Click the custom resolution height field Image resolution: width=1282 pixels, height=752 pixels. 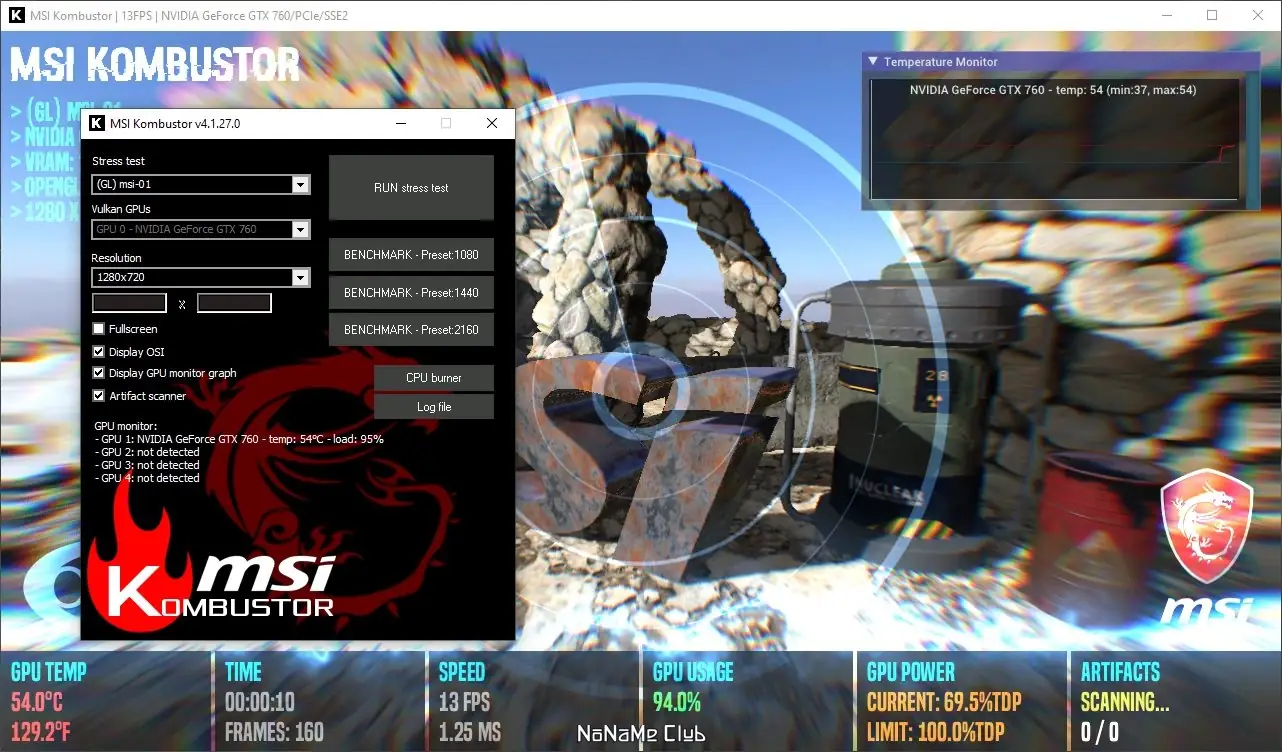tap(234, 303)
